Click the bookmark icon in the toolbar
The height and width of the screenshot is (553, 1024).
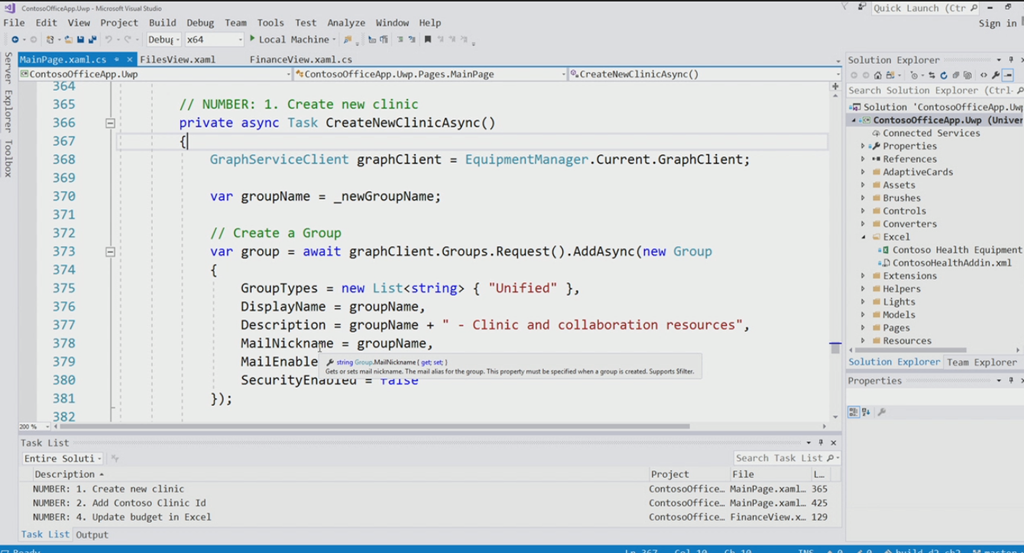pyautogui.click(x=428, y=40)
